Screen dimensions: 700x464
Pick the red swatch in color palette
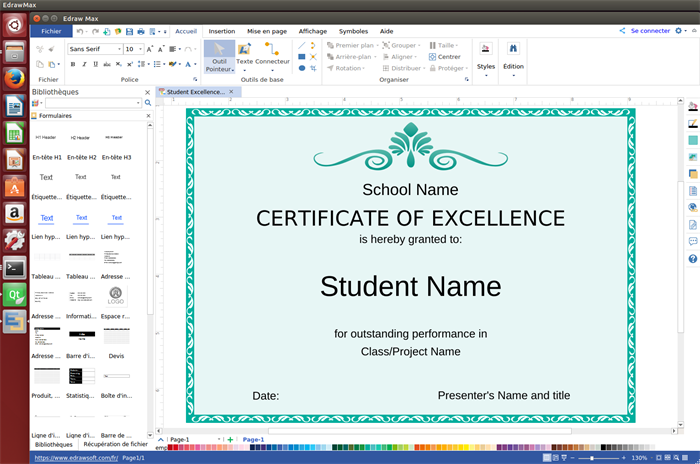click(178, 447)
